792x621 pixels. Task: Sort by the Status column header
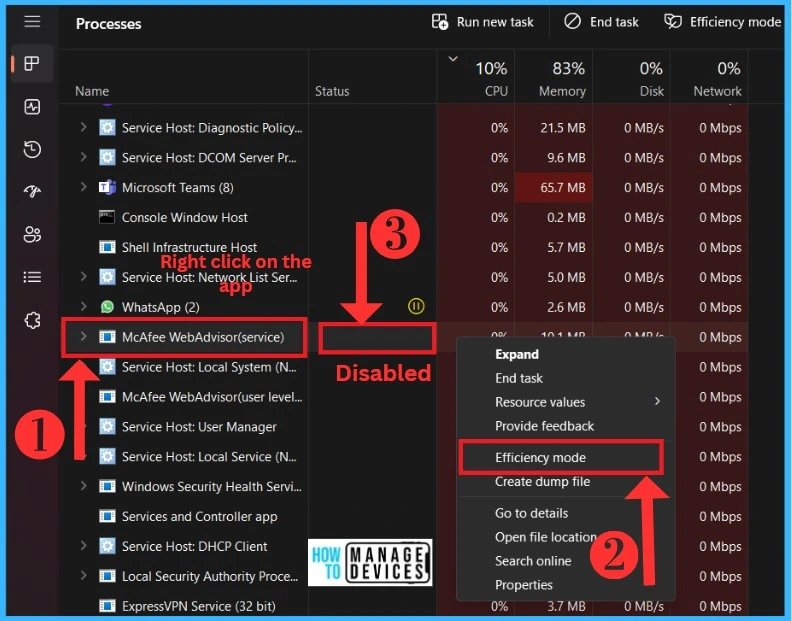[332, 91]
